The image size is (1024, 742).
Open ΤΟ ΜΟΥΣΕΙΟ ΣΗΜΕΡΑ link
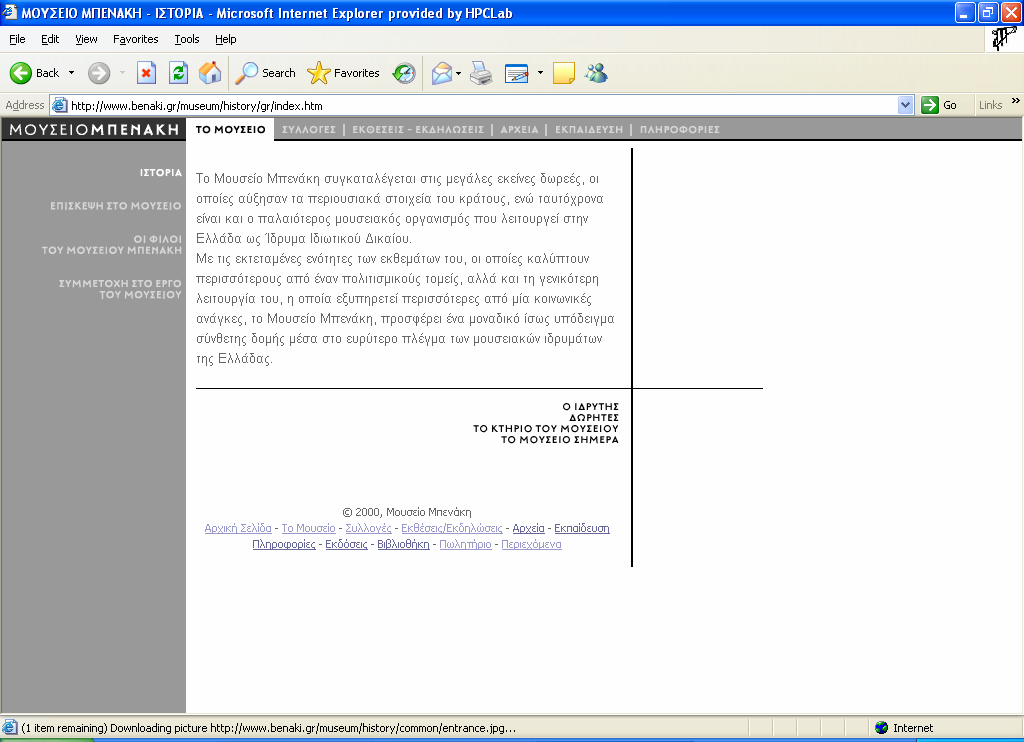point(560,440)
